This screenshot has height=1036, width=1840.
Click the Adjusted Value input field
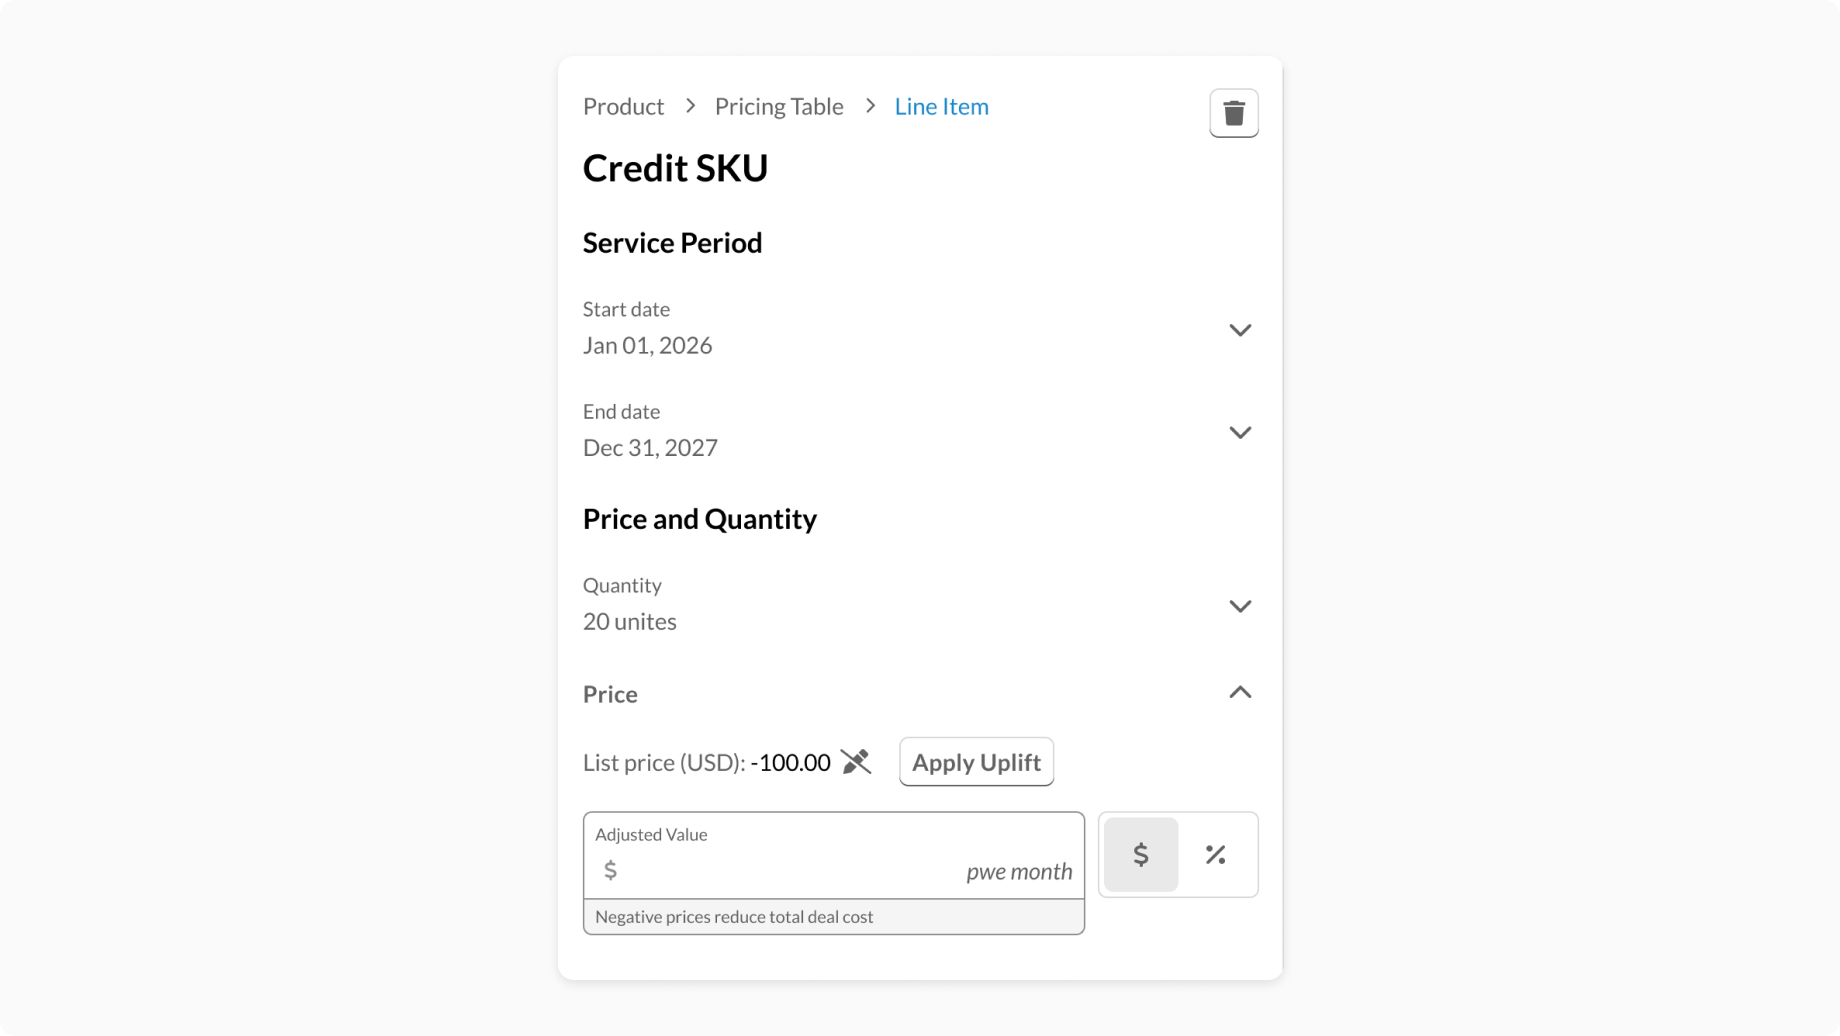tap(790, 871)
